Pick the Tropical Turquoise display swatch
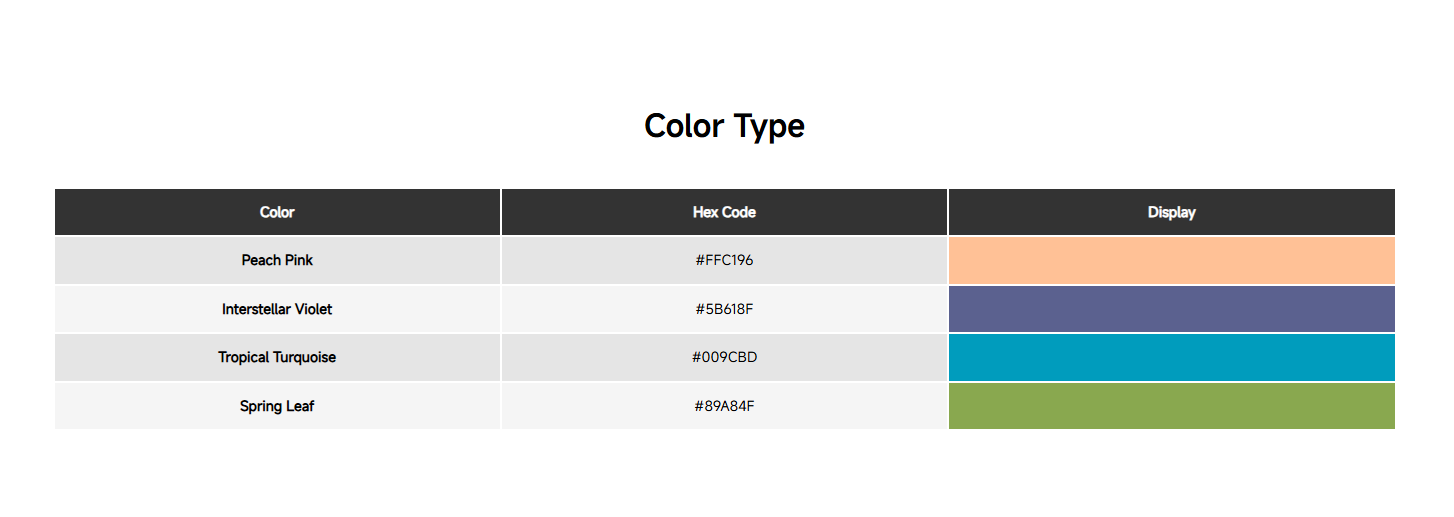 1171,357
